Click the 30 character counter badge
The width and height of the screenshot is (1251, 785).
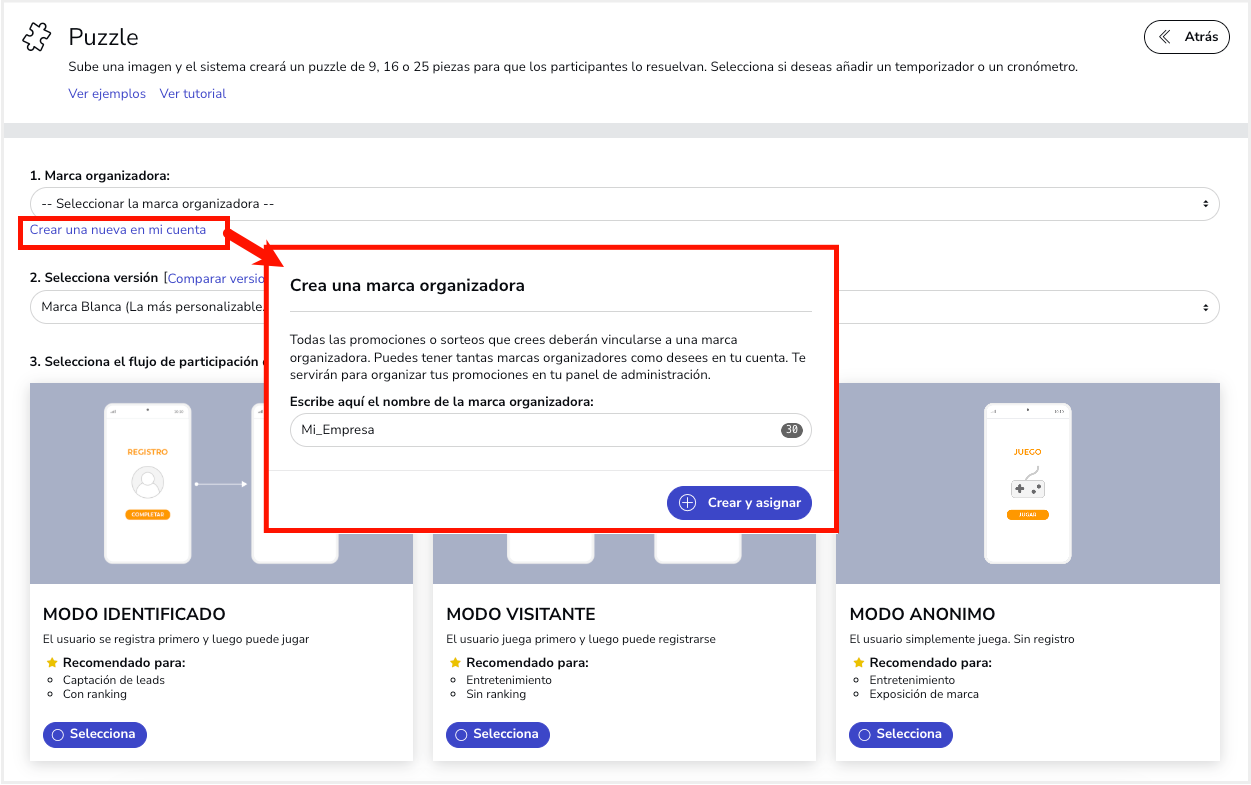tap(792, 430)
